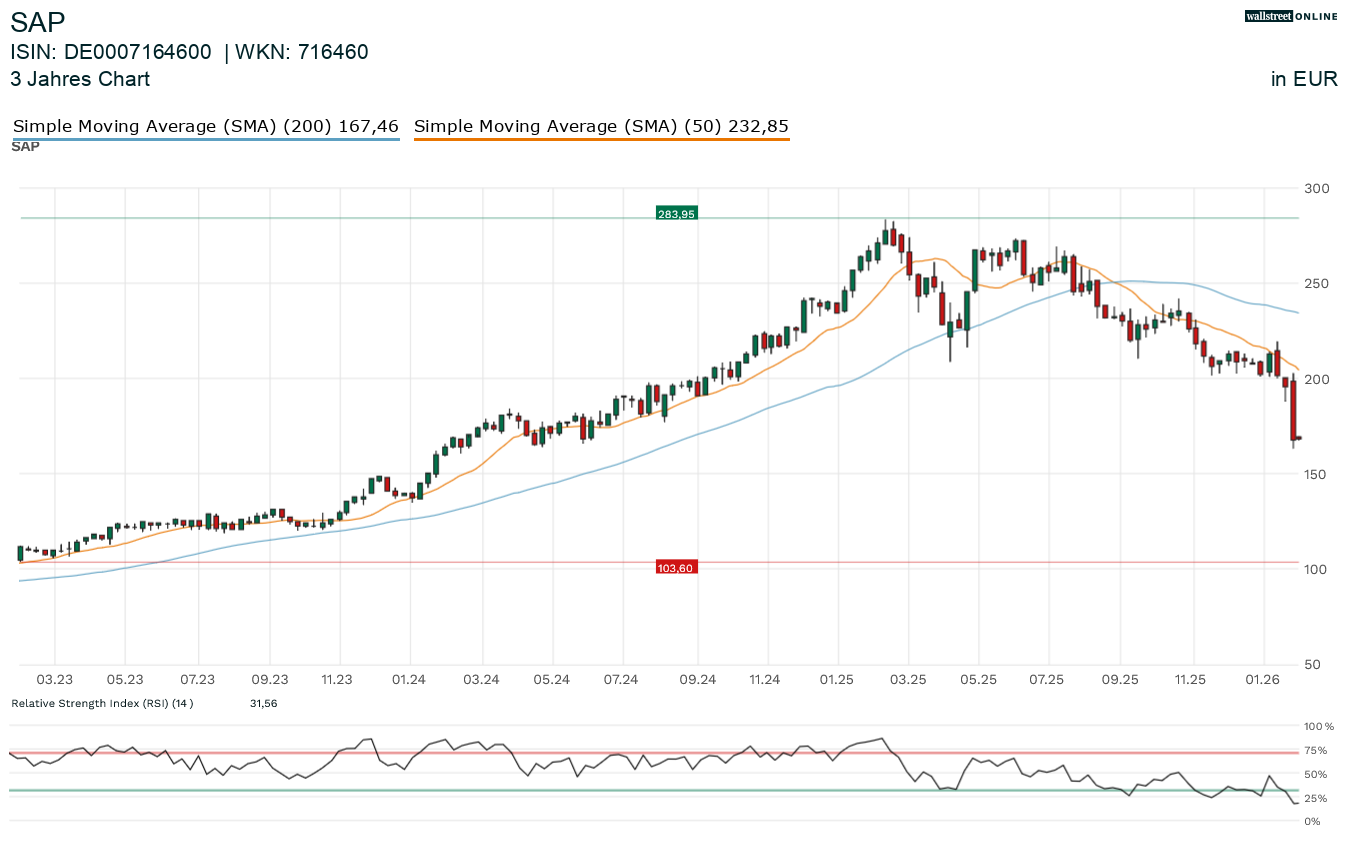Click the orange line under SMA (50)
The width and height of the screenshot is (1349, 848).
tap(601, 139)
